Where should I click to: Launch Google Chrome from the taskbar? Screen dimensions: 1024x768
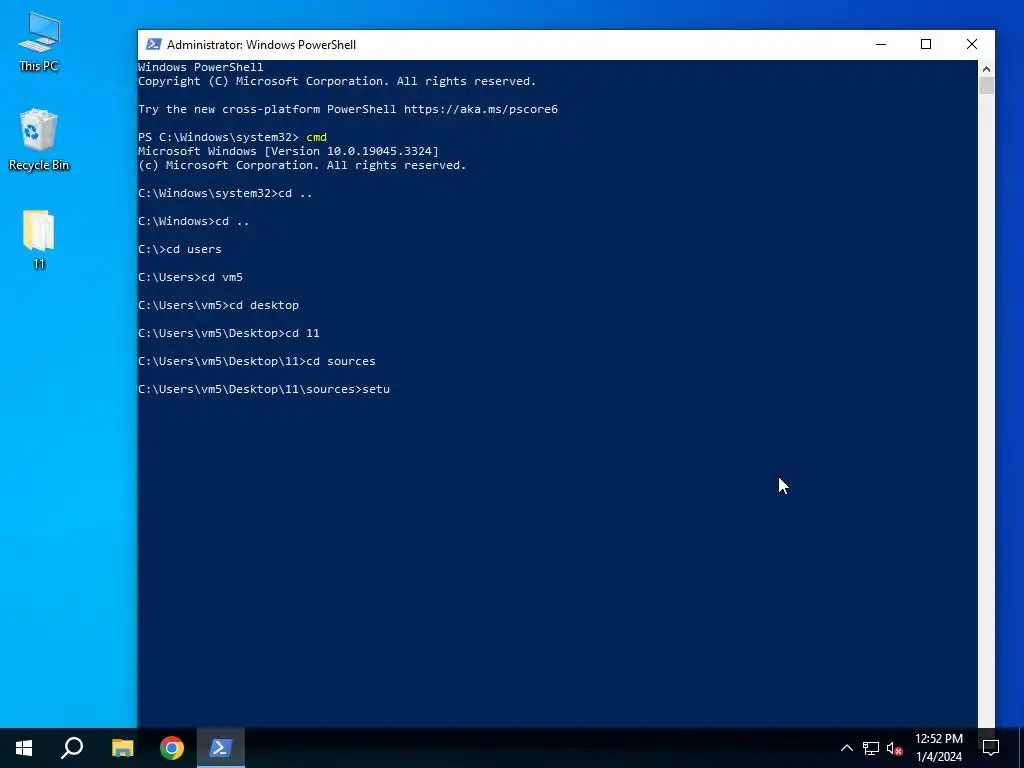coord(172,748)
